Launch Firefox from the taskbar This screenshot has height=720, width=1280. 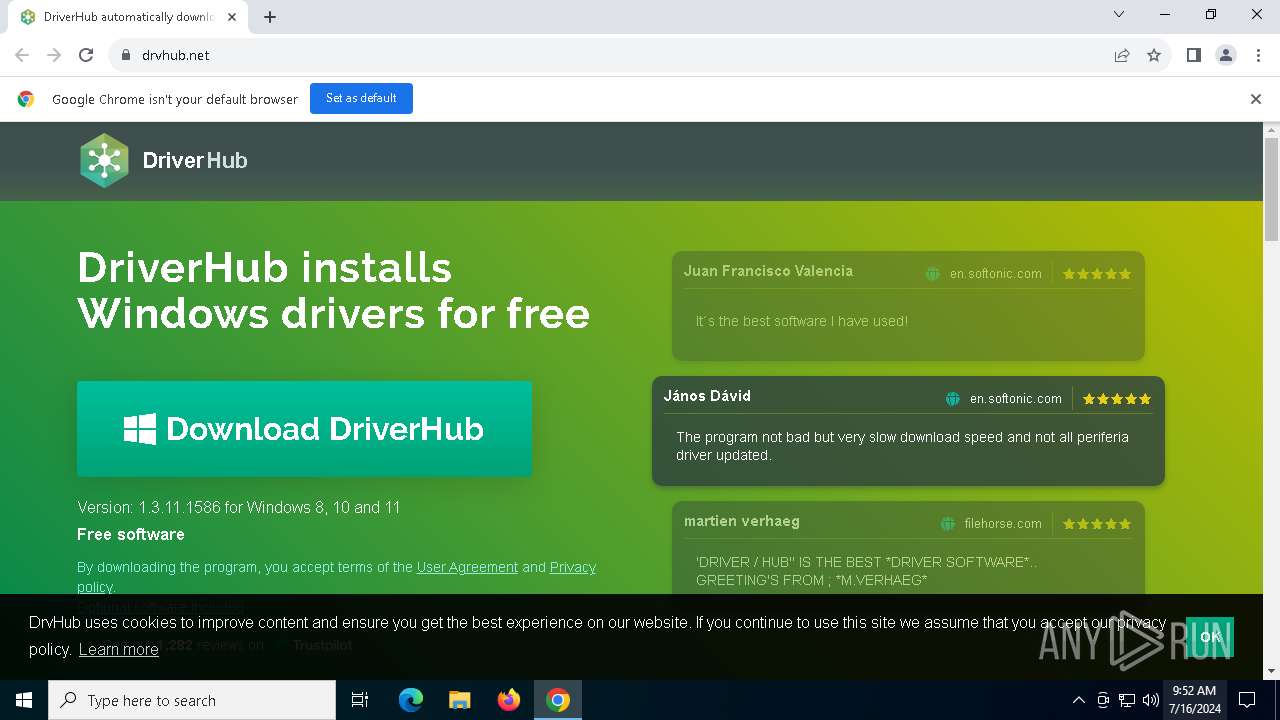click(x=509, y=700)
